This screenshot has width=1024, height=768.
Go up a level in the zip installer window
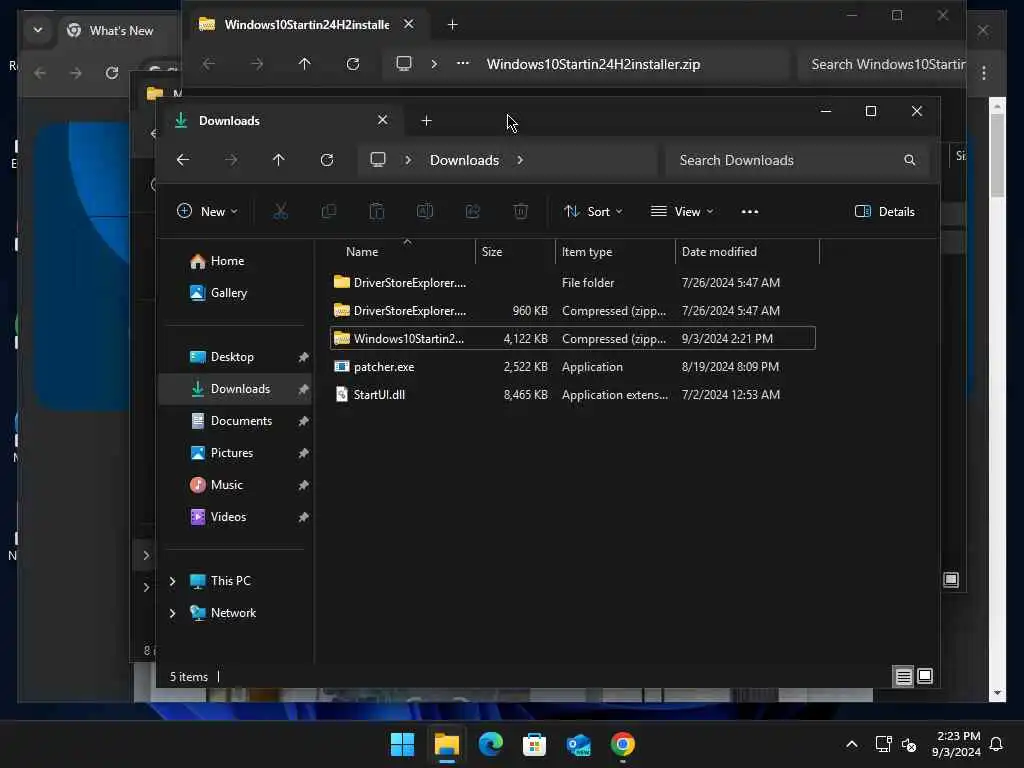tap(305, 64)
